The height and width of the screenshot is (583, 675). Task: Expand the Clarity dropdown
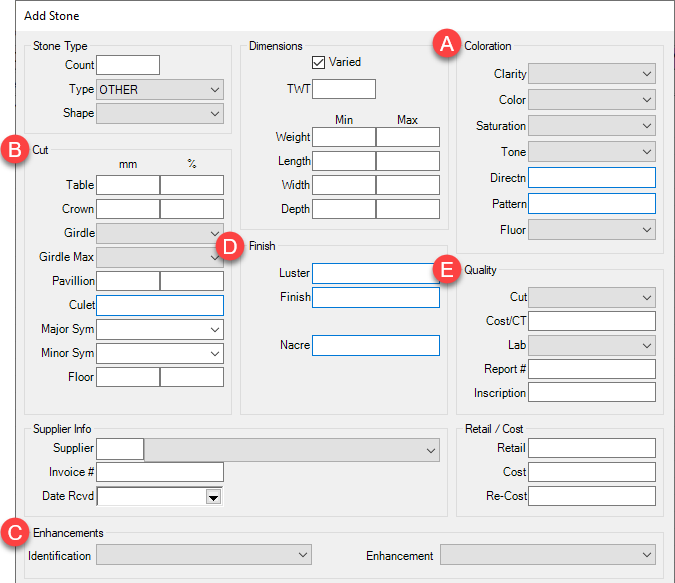pyautogui.click(x=591, y=74)
